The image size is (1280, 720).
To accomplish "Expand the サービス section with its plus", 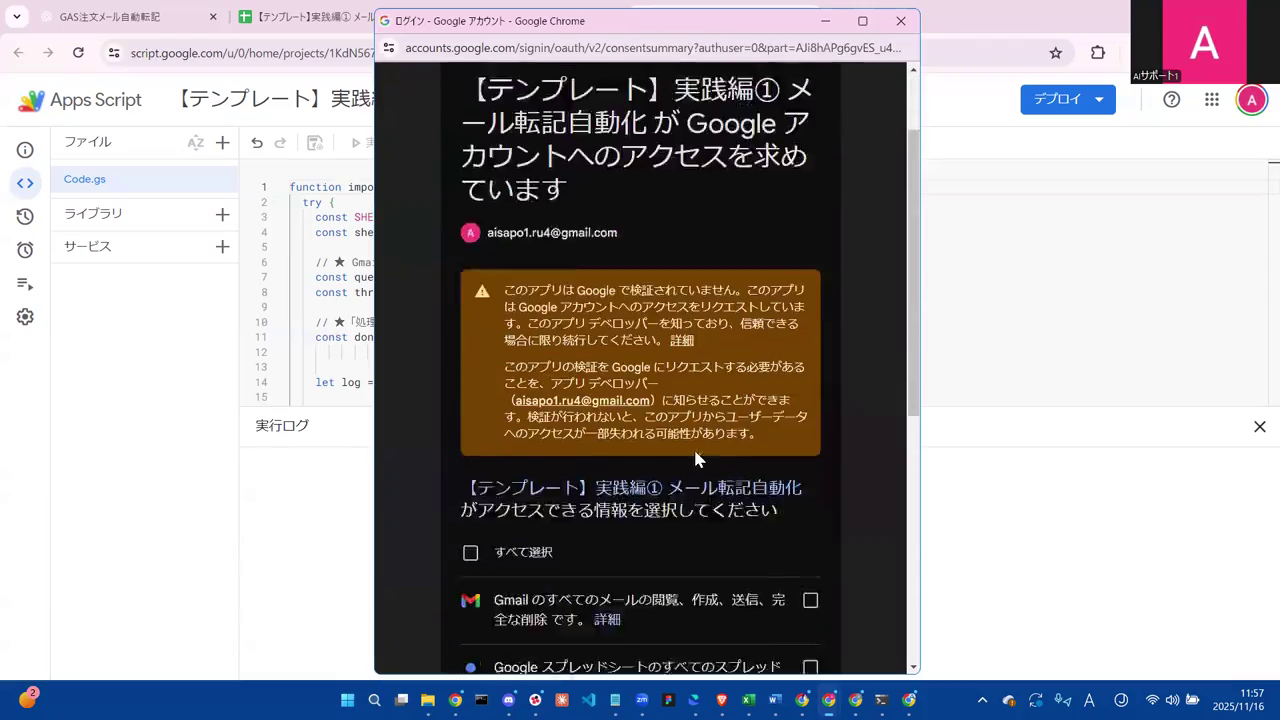I will click(x=222, y=246).
